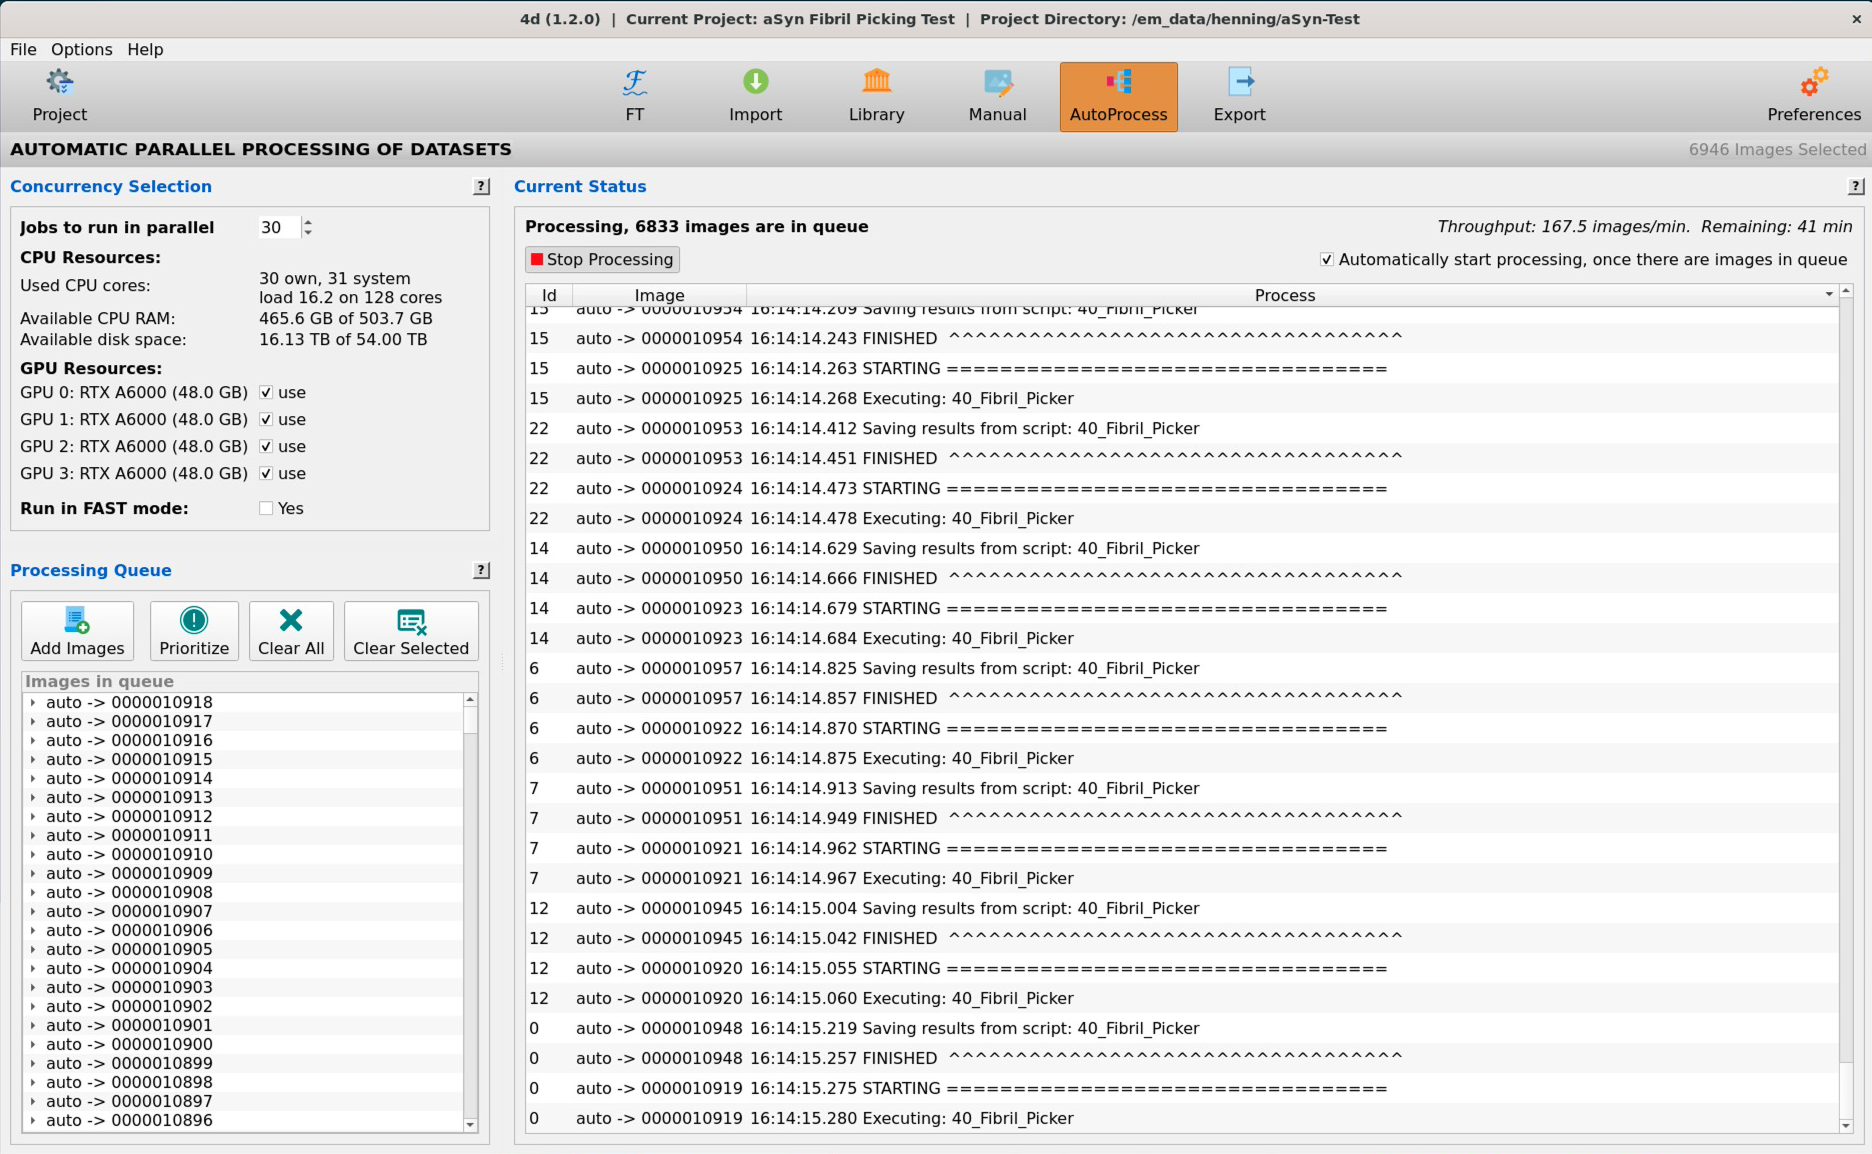Click the red Stop Processing button
Image resolution: width=1872 pixels, height=1154 pixels.
pos(602,259)
